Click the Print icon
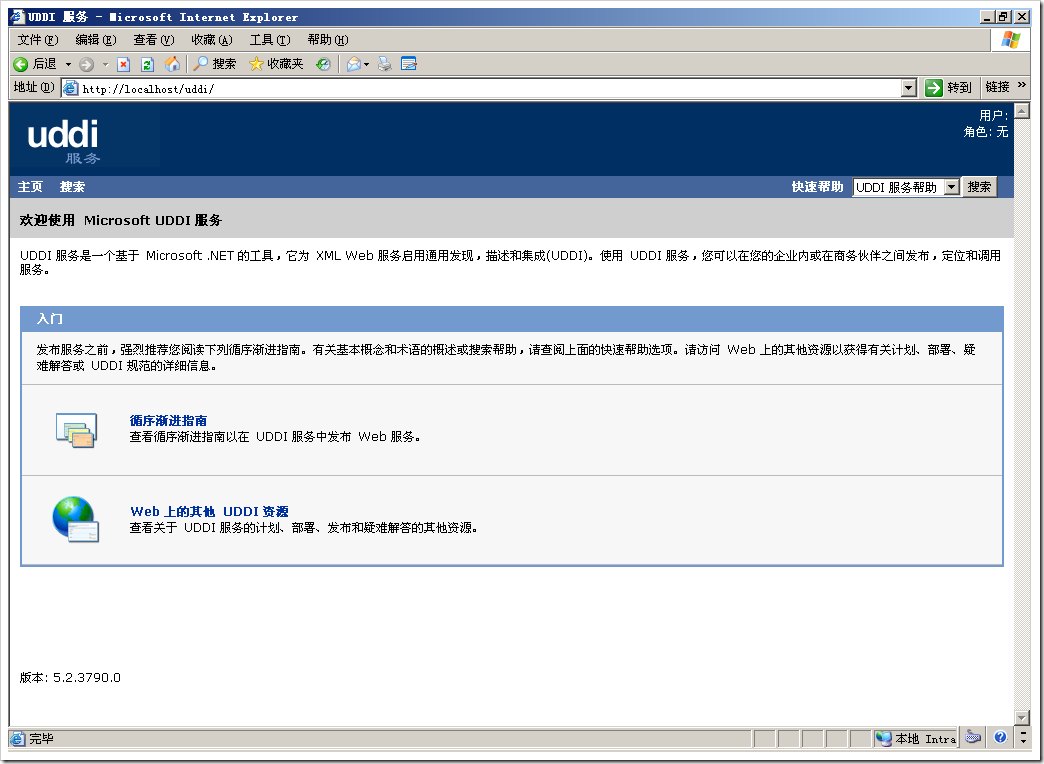1044x764 pixels. click(x=385, y=64)
